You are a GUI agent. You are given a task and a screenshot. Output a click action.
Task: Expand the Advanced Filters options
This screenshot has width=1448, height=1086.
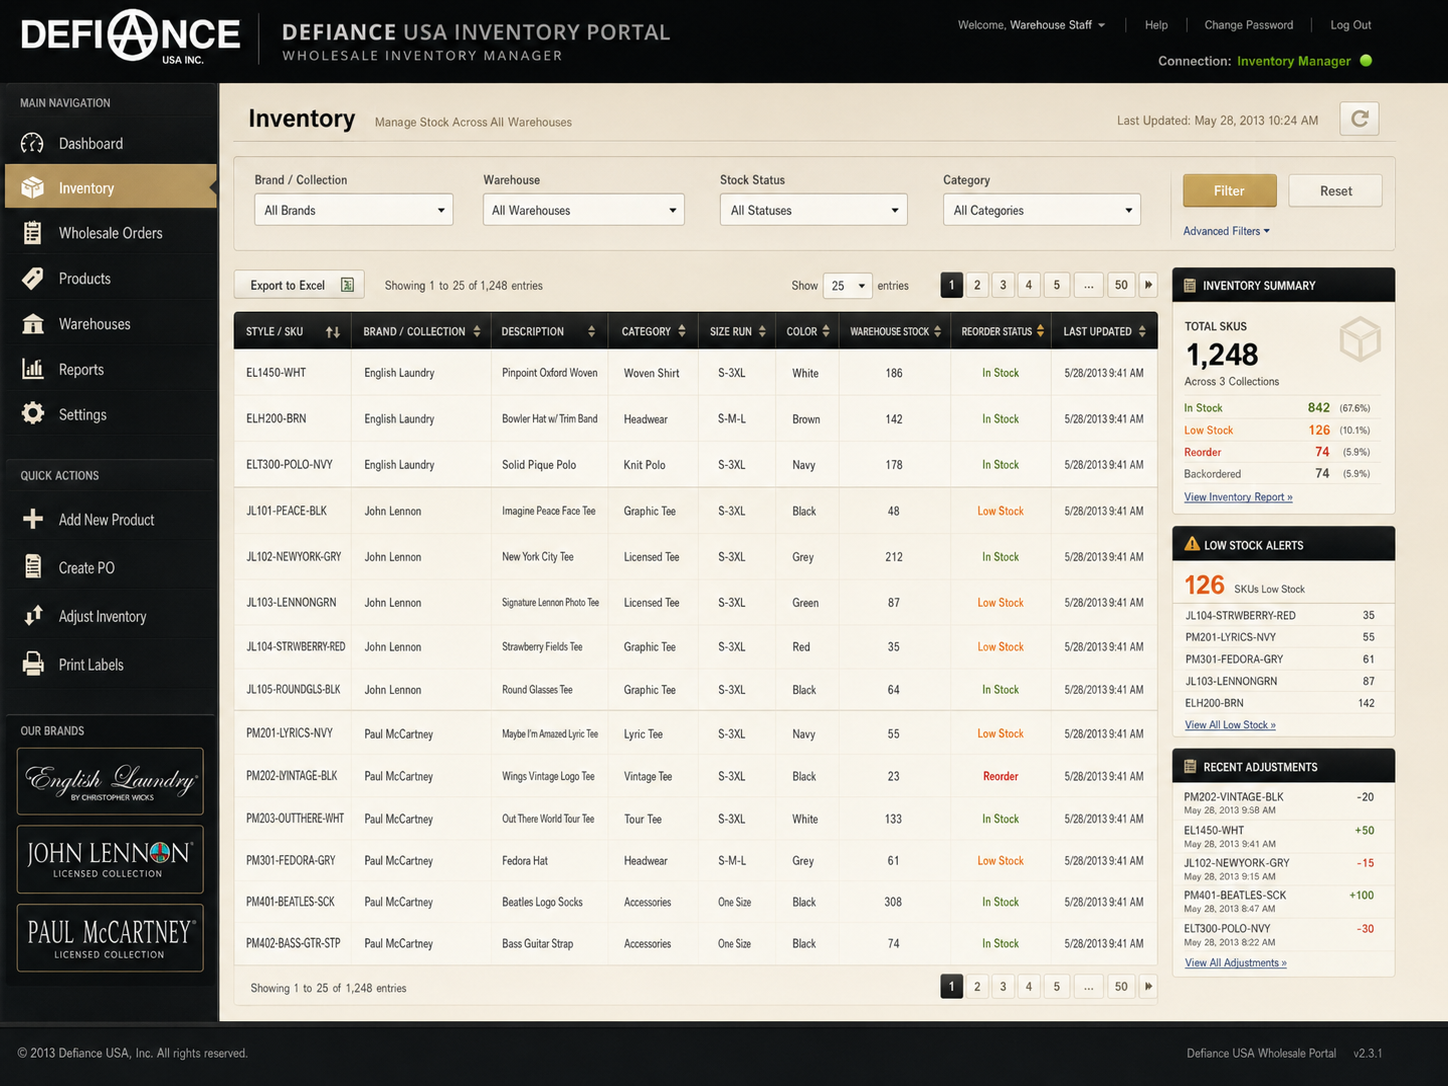coord(1227,231)
